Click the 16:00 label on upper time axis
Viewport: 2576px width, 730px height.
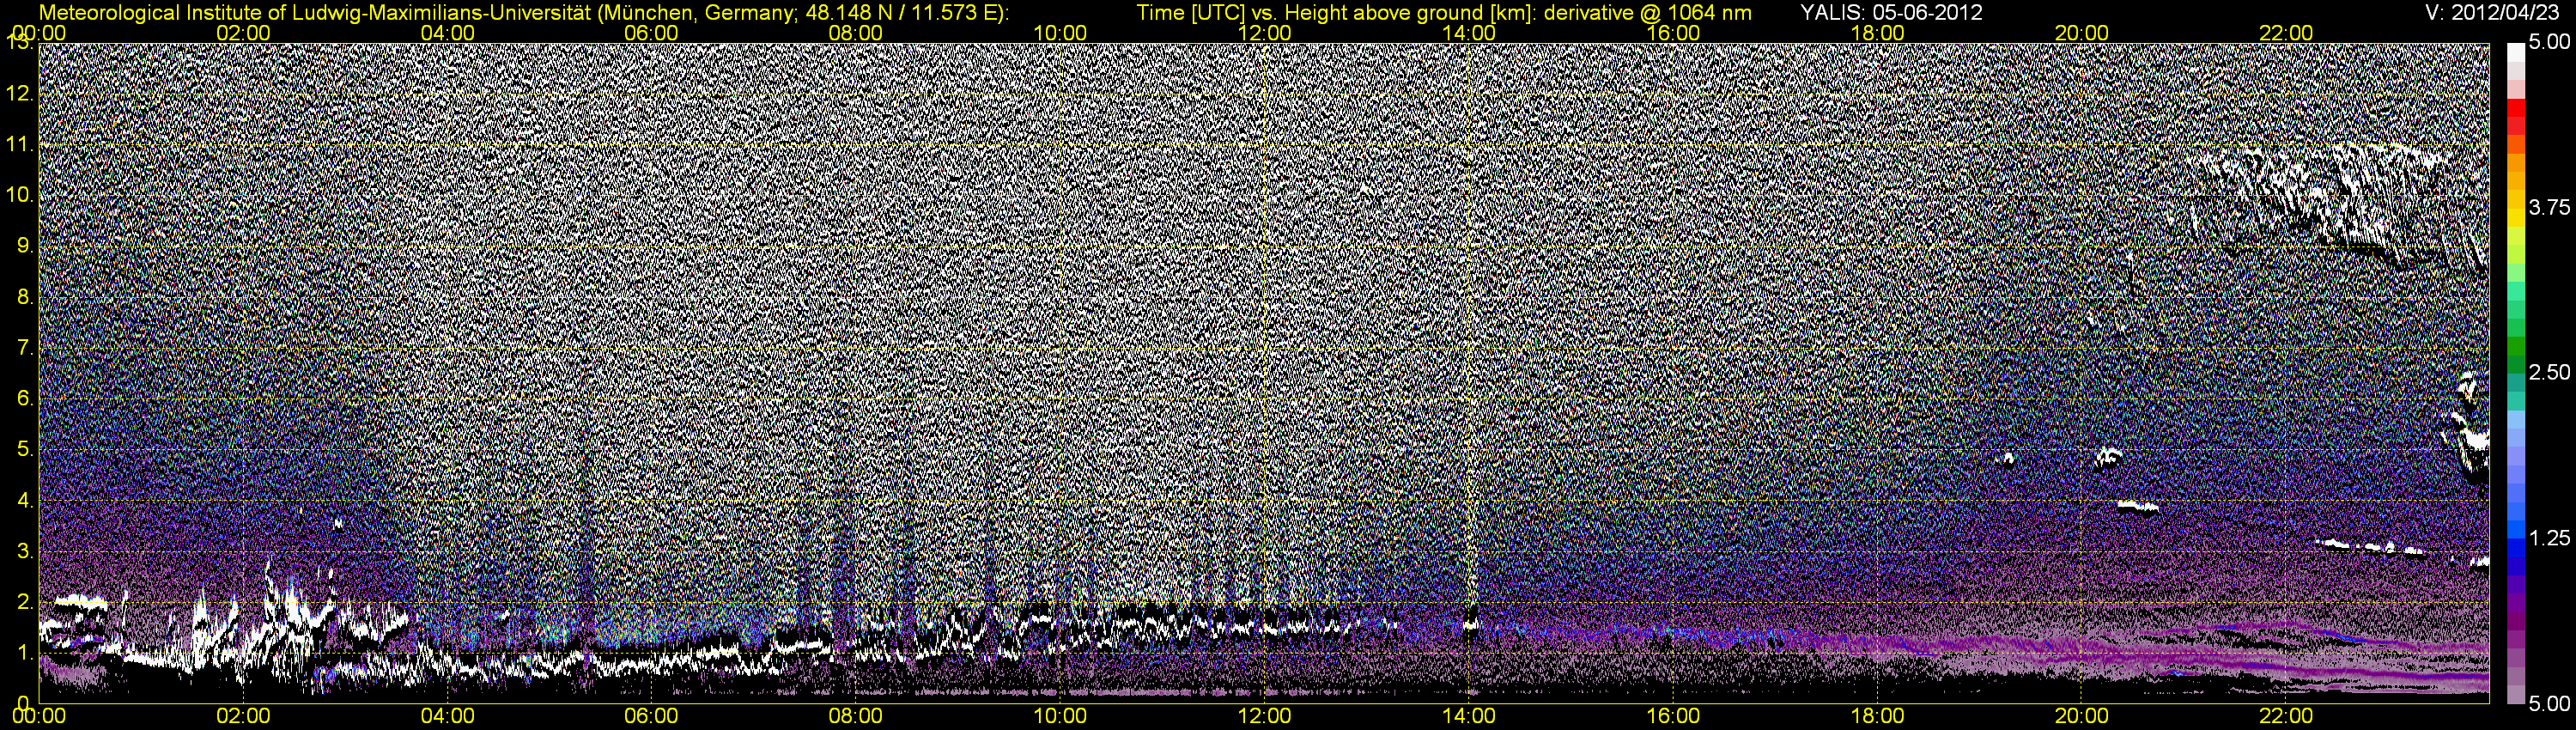pos(1673,33)
